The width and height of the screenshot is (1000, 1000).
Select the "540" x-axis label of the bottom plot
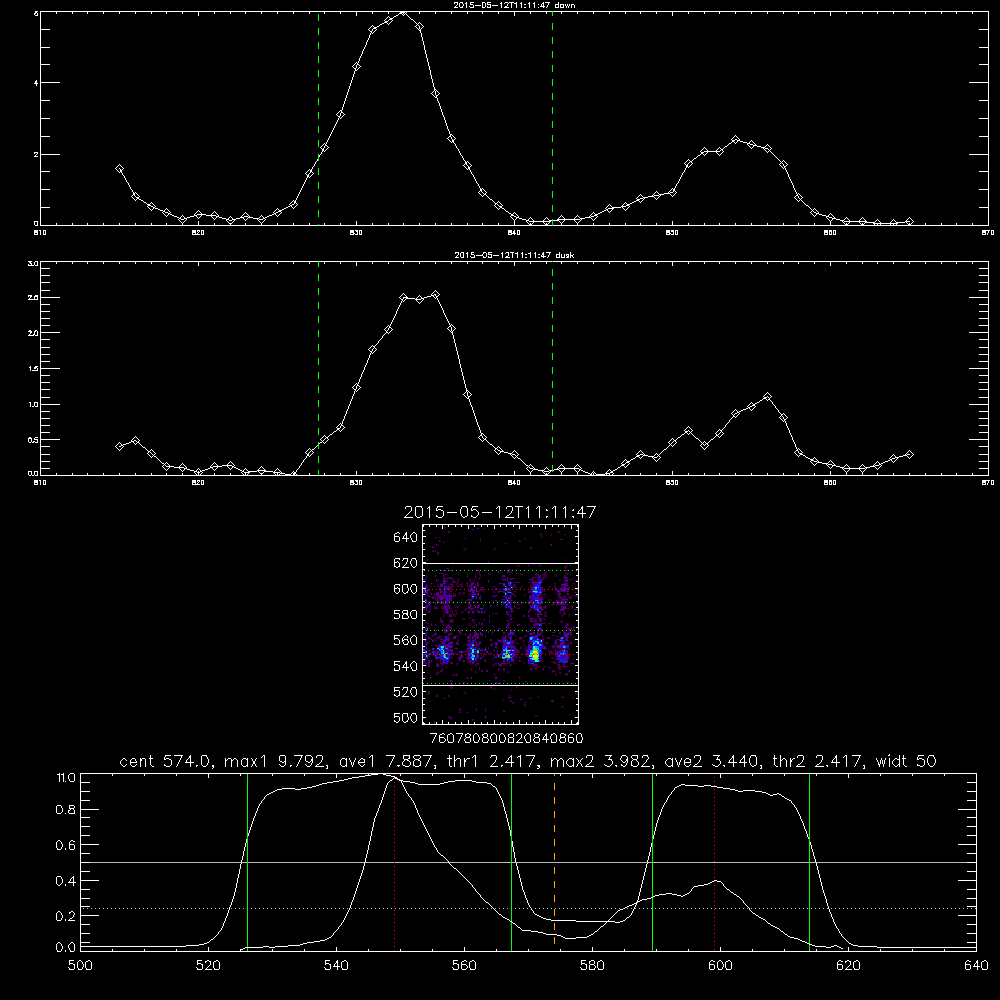click(x=336, y=966)
